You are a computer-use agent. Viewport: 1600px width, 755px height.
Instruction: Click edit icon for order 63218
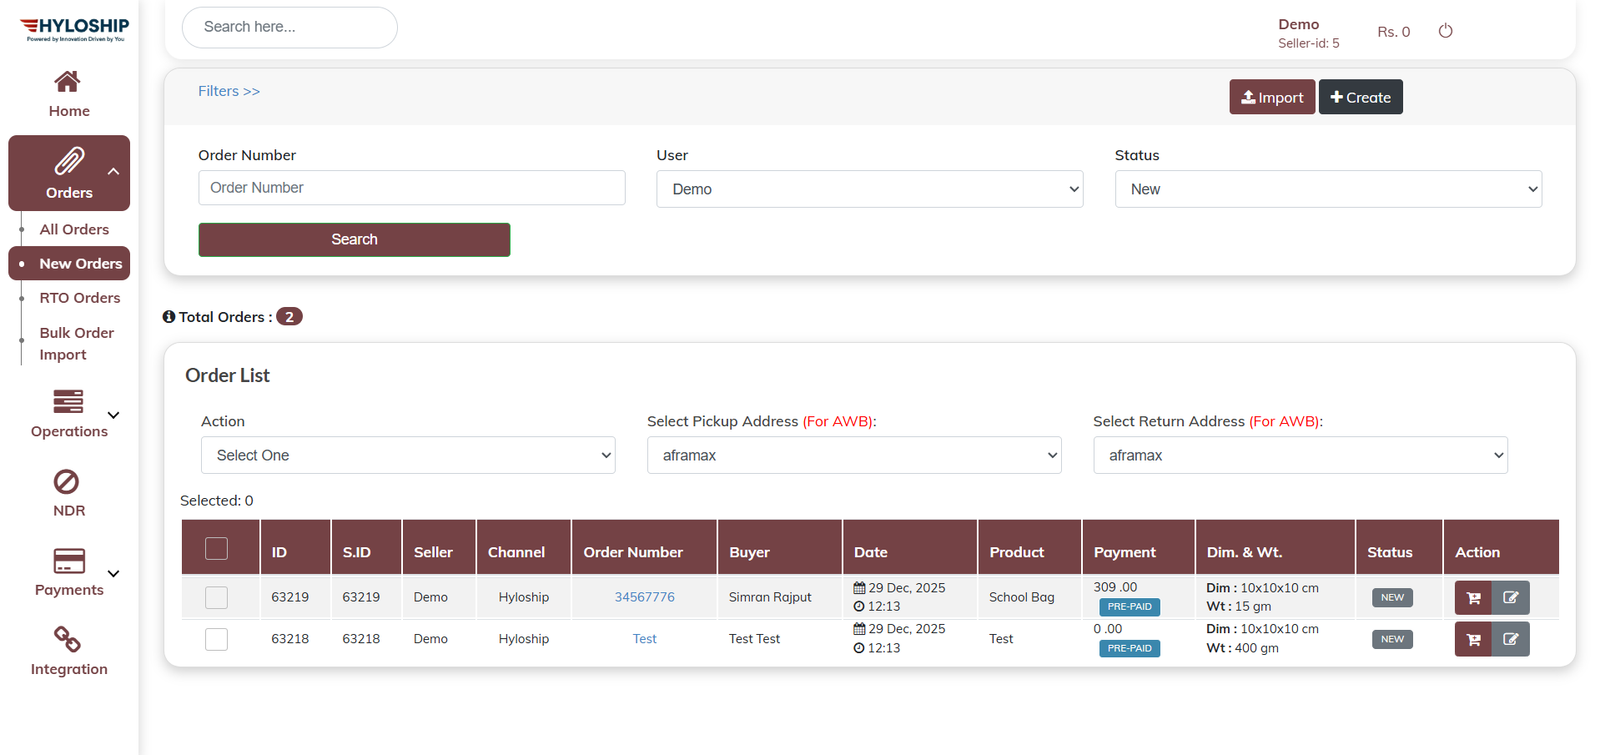(x=1510, y=639)
